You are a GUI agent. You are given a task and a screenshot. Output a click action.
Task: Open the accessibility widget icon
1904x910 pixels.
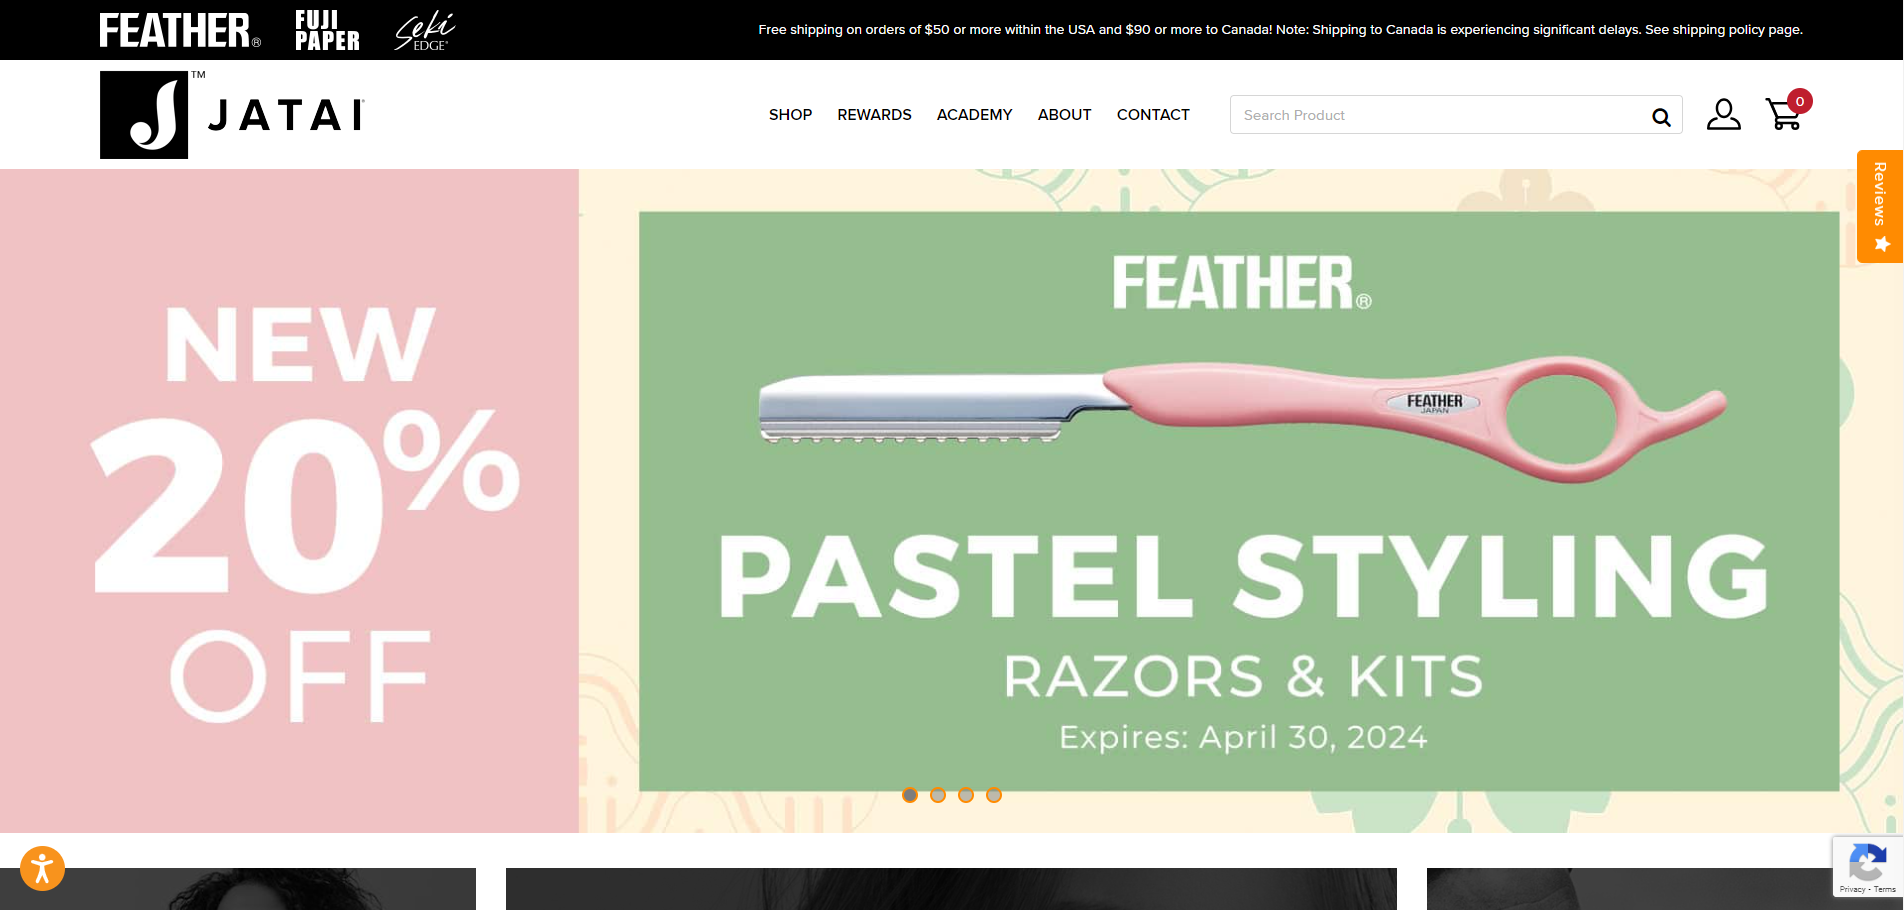pos(42,868)
